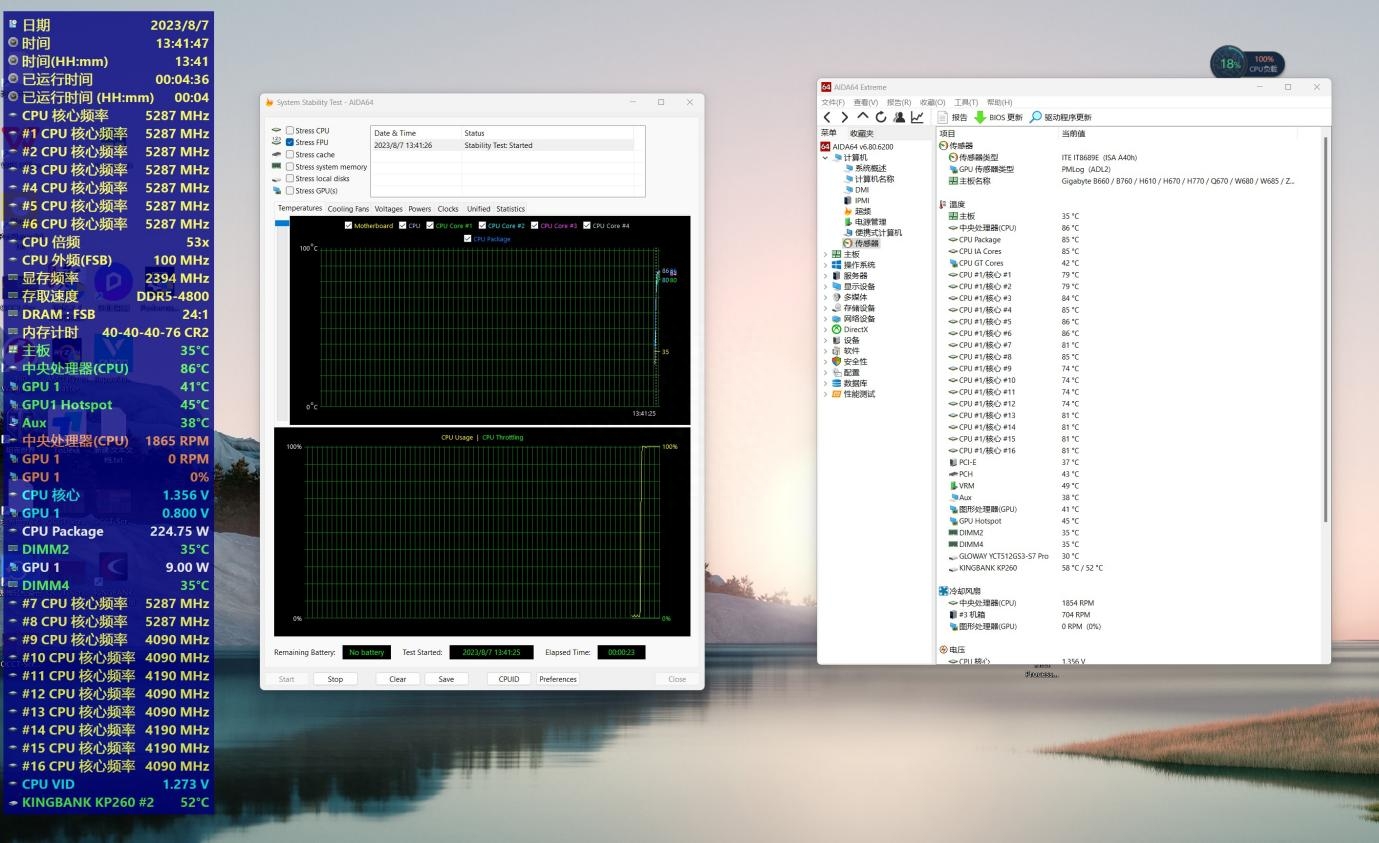Image resolution: width=1379 pixels, height=843 pixels.
Task: Open 驱动程序更新 via magnifier icon
Action: coord(1036,117)
